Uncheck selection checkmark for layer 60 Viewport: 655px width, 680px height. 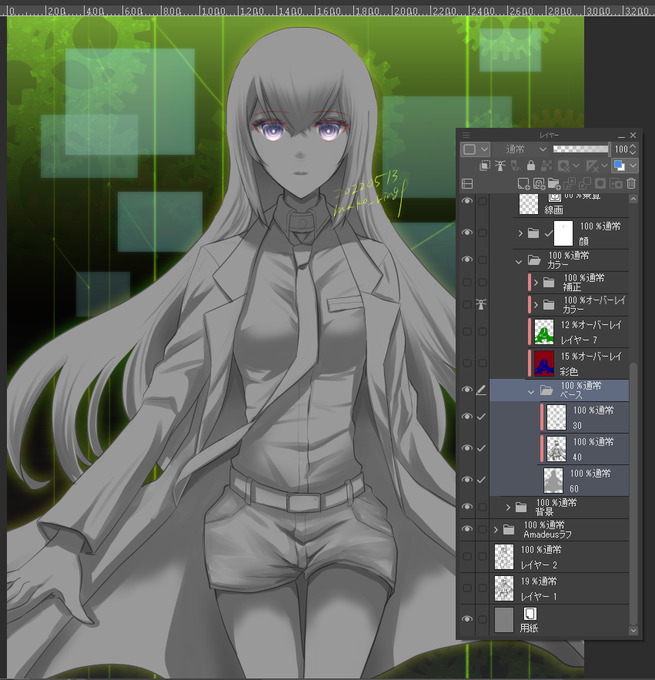tap(481, 480)
